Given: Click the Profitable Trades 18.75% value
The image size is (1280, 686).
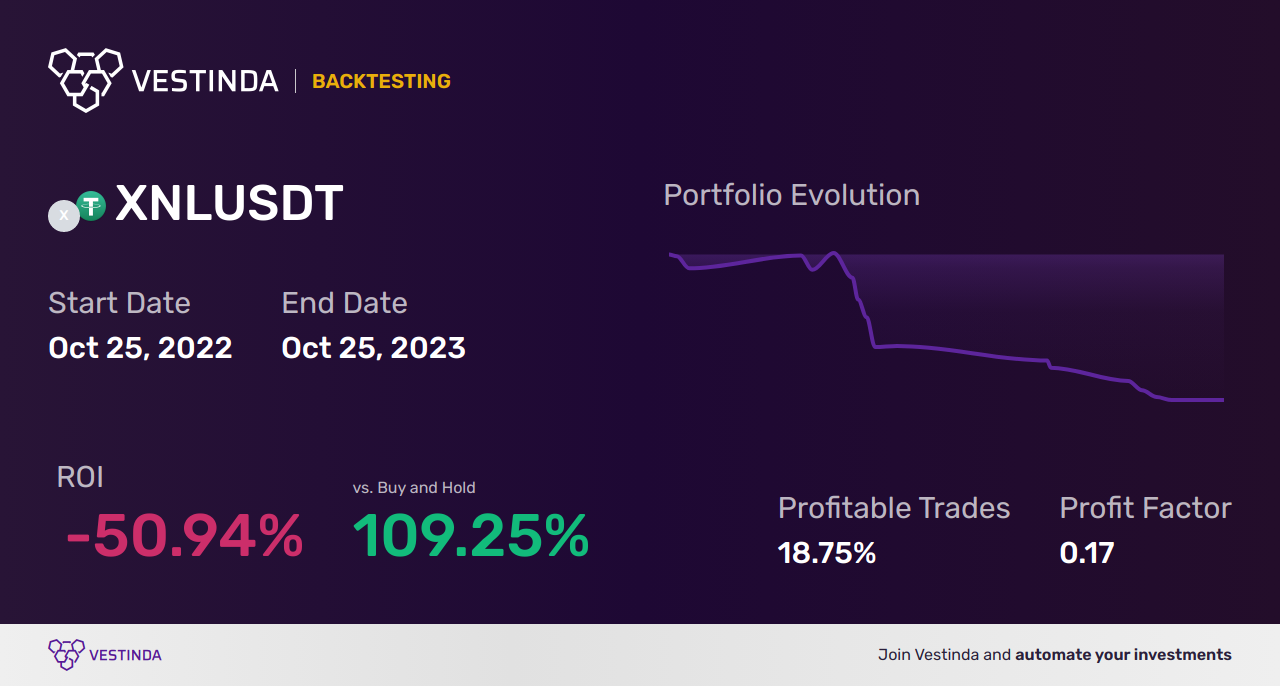Looking at the screenshot, I should 827,553.
